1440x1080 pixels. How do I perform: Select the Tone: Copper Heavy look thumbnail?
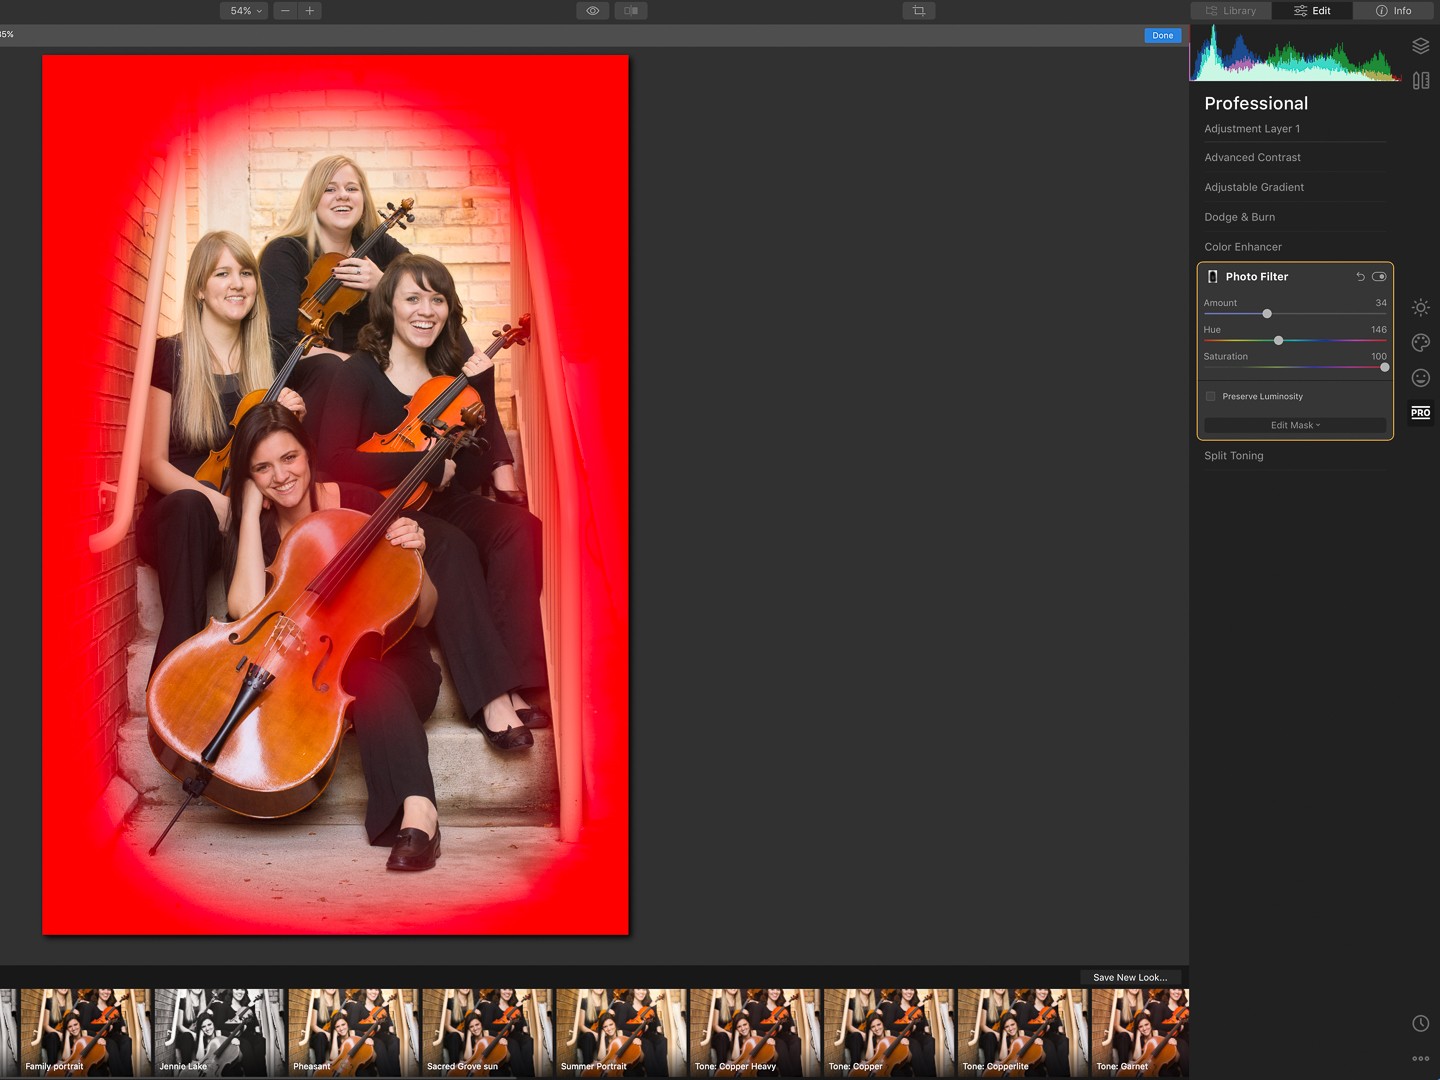point(755,1032)
